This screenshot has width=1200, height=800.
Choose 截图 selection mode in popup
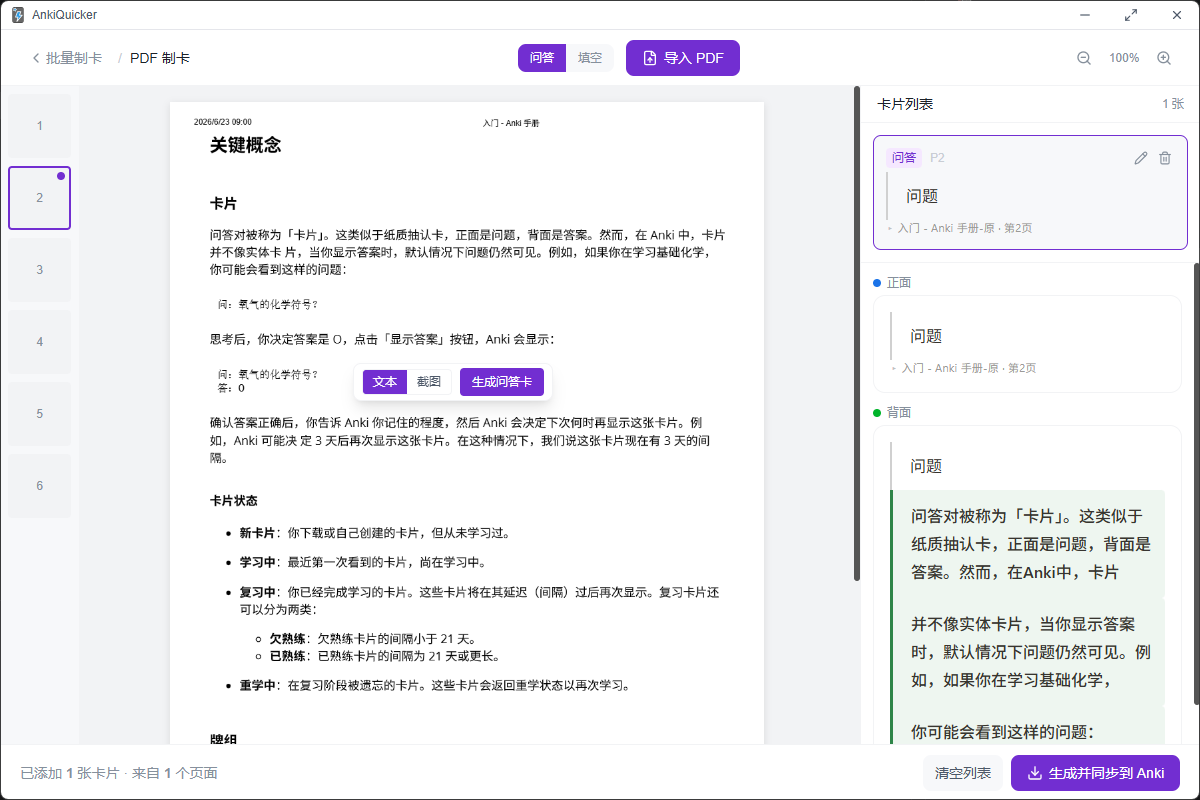[429, 382]
